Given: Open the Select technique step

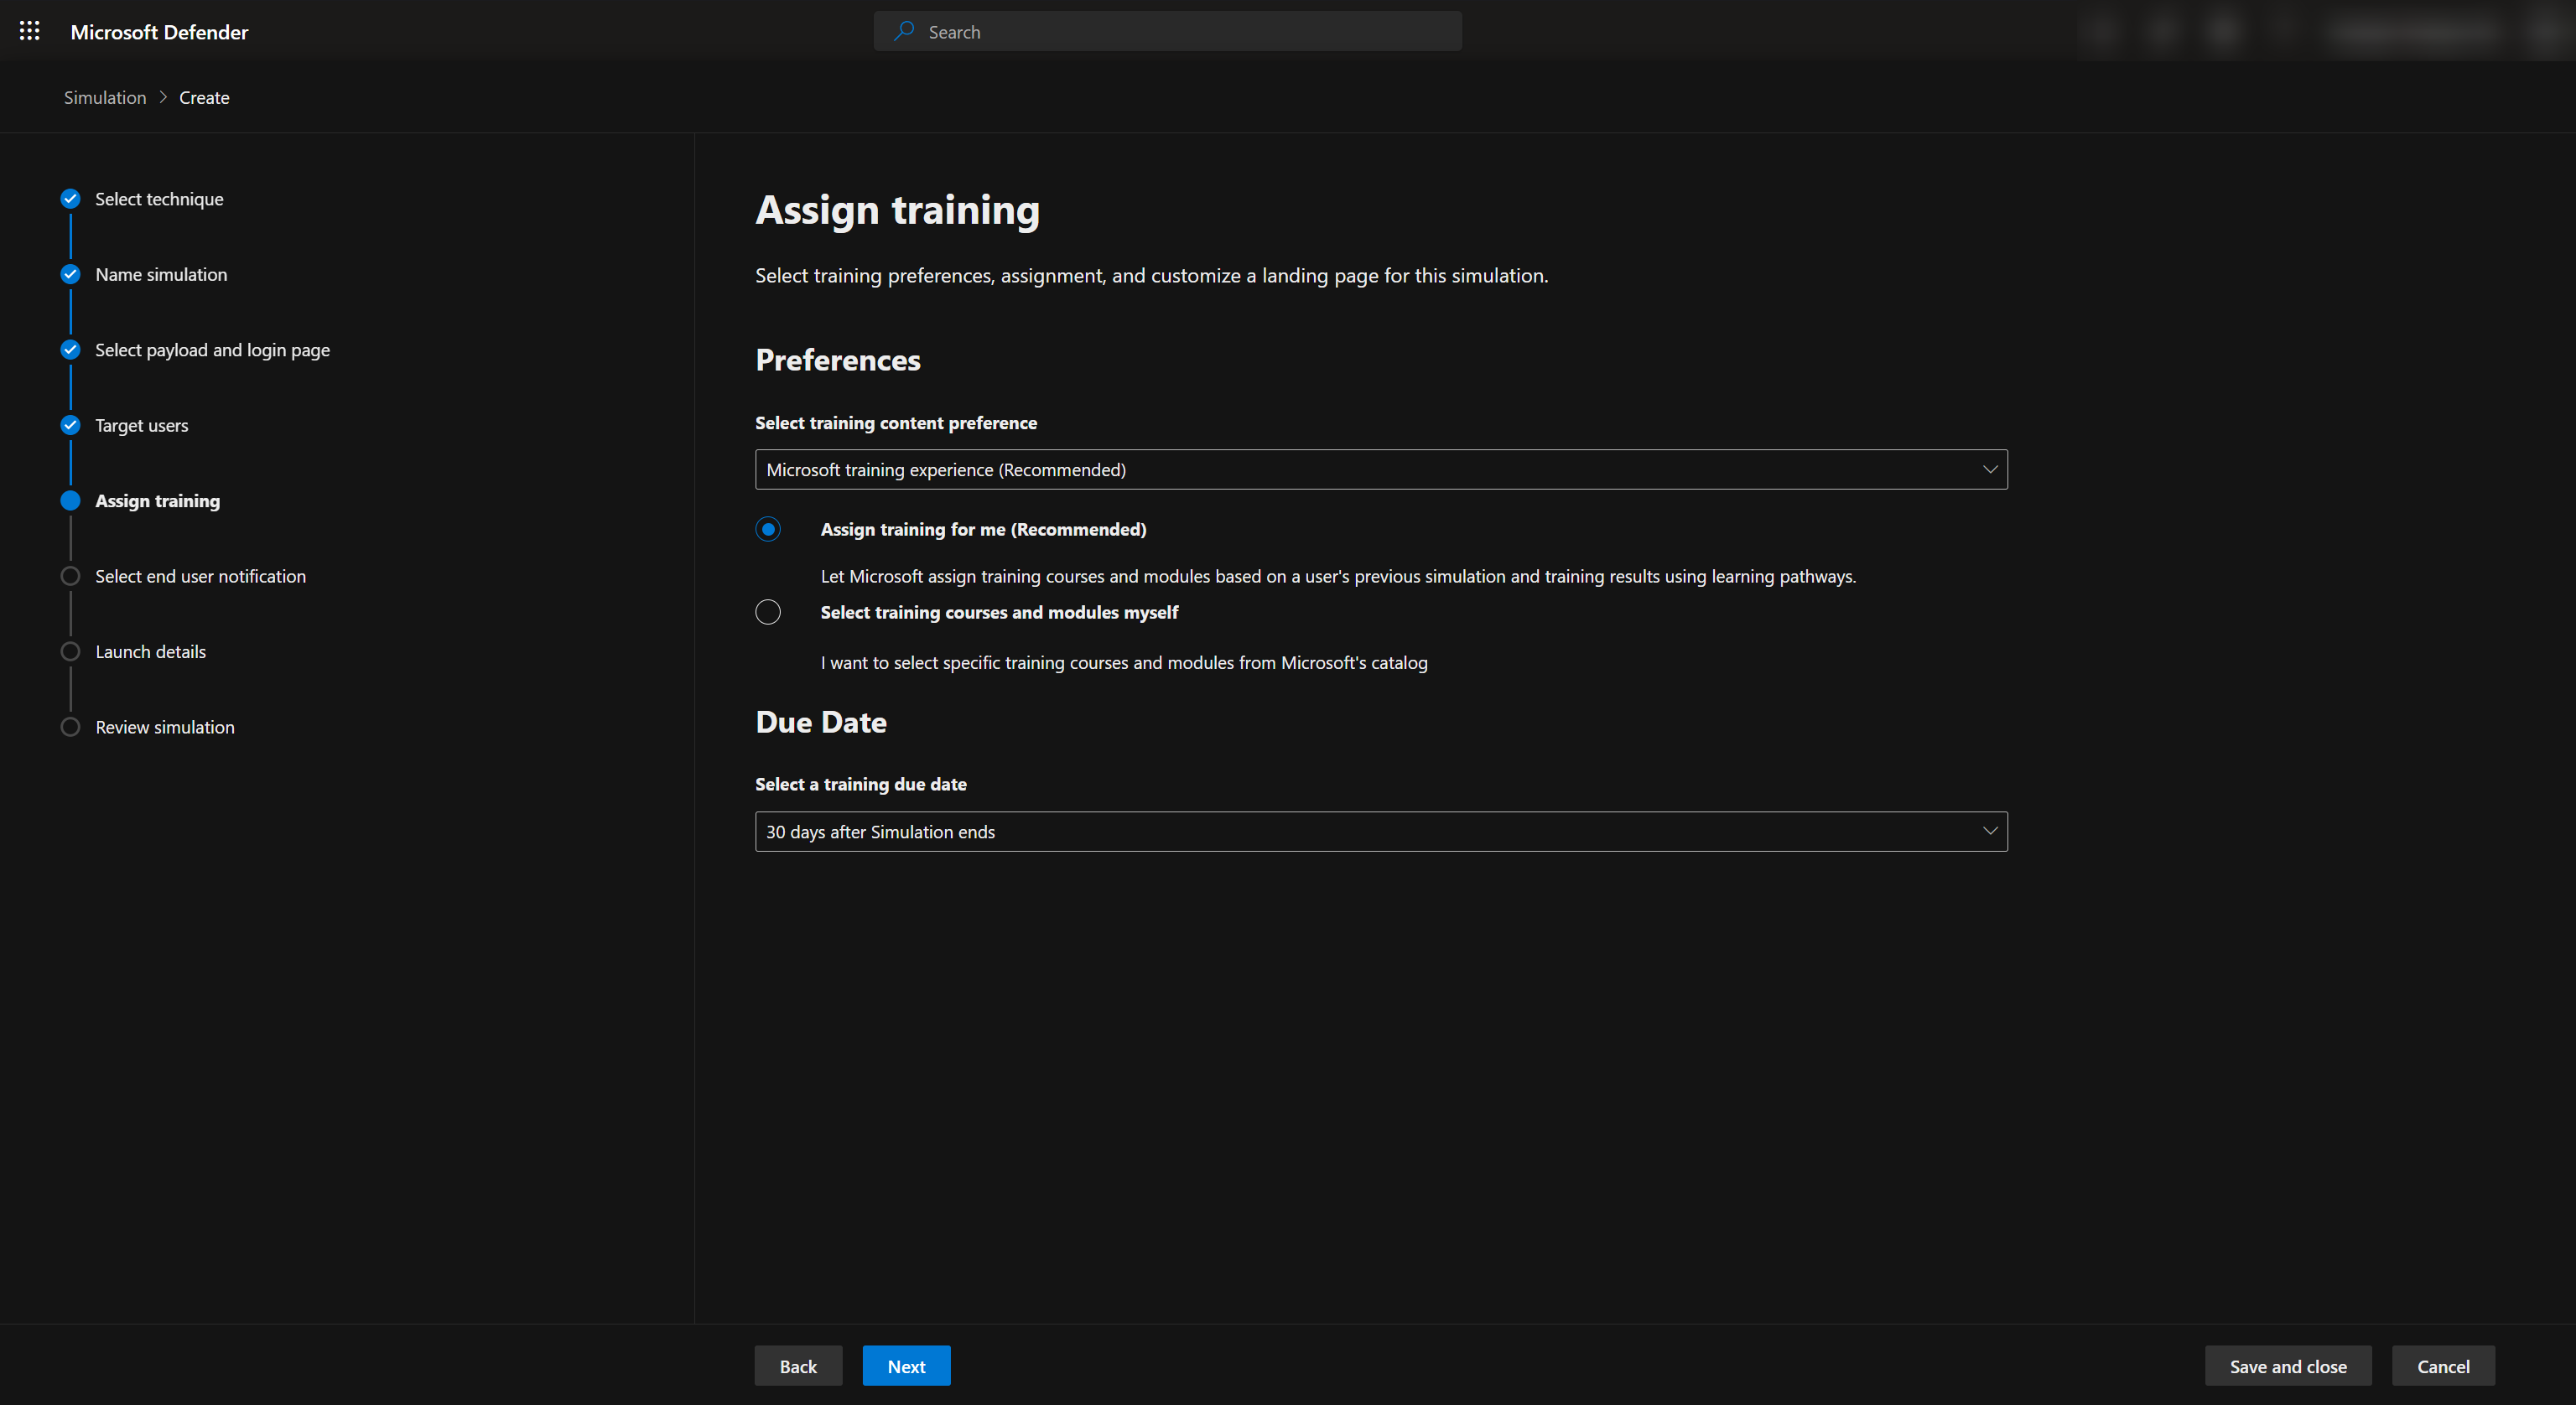Looking at the screenshot, I should point(159,199).
